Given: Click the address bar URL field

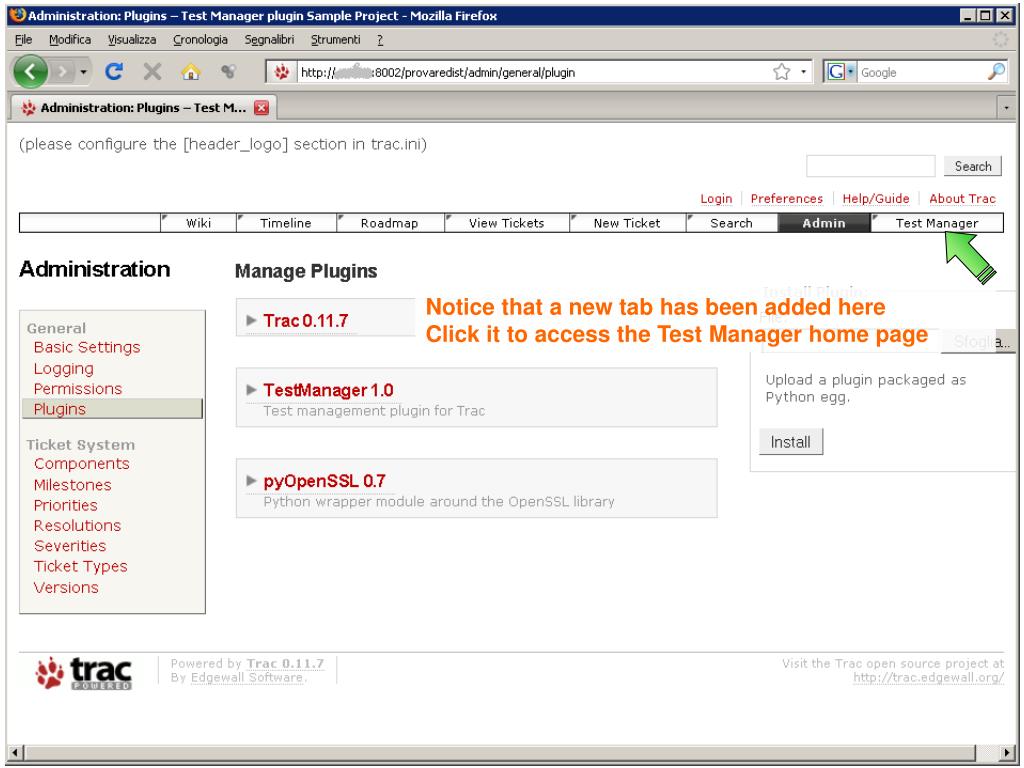Looking at the screenshot, I should pyautogui.click(x=532, y=72).
